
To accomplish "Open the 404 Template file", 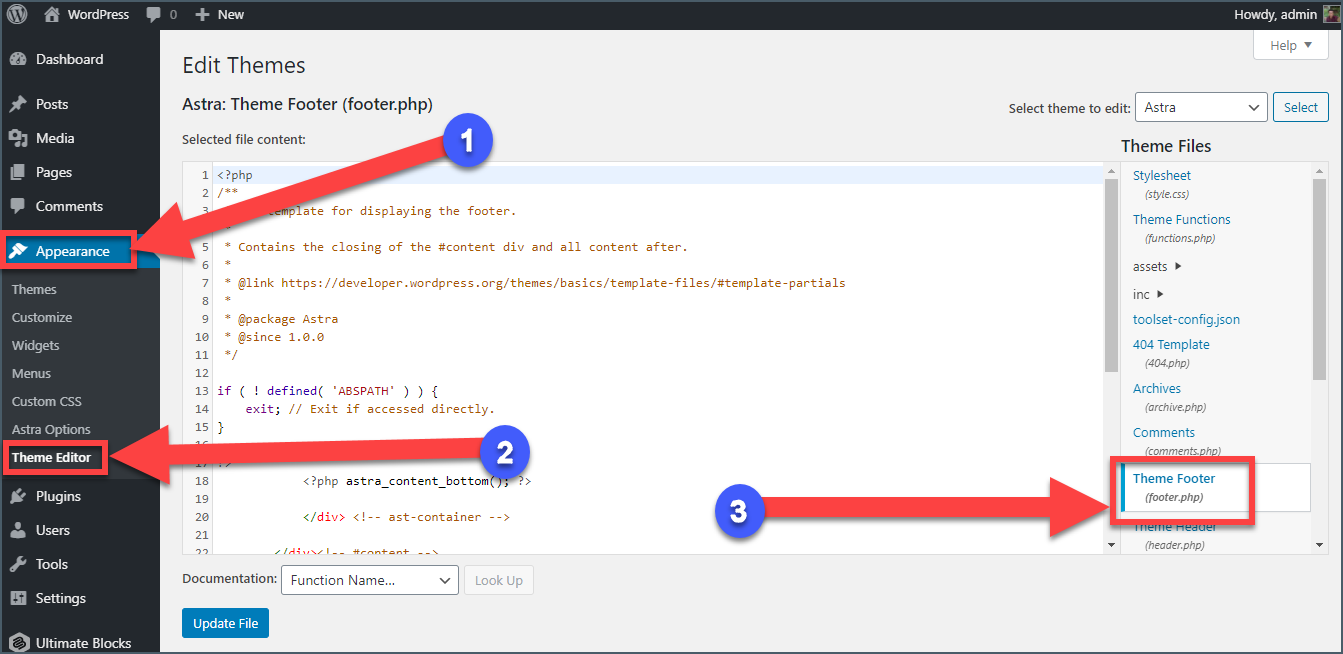I will click(x=1171, y=344).
